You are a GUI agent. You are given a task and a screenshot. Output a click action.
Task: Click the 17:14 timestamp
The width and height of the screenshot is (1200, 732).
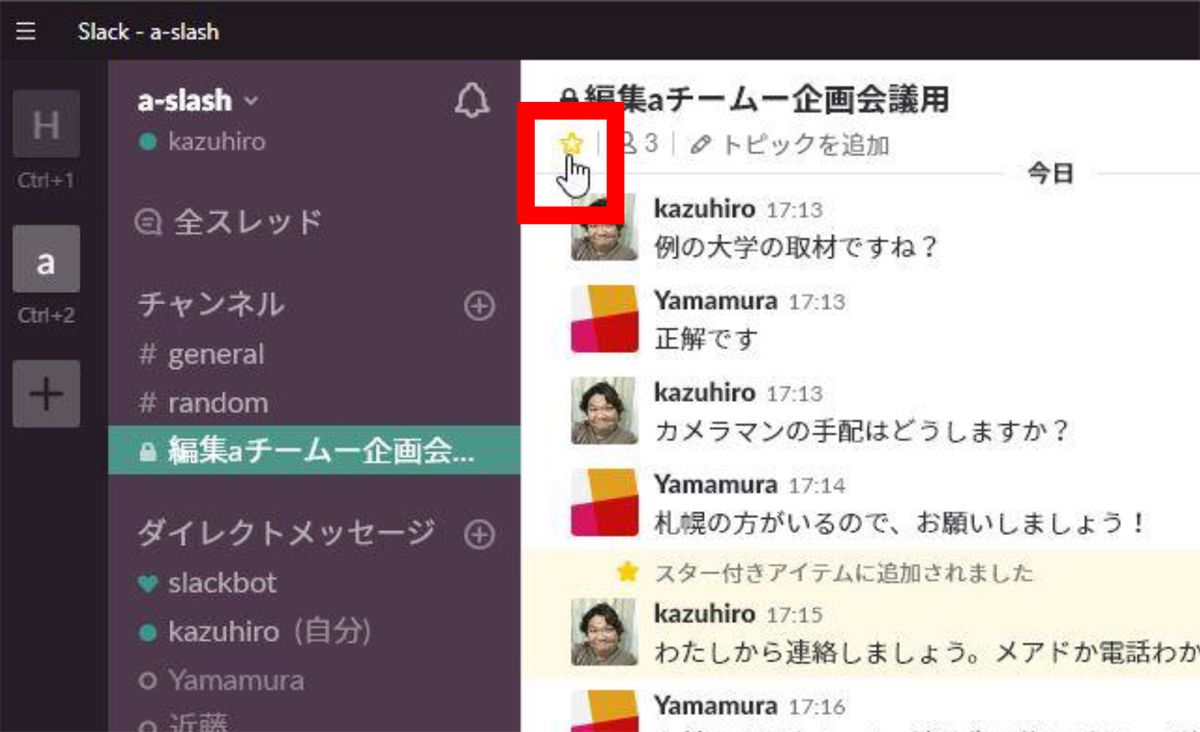[x=818, y=486]
